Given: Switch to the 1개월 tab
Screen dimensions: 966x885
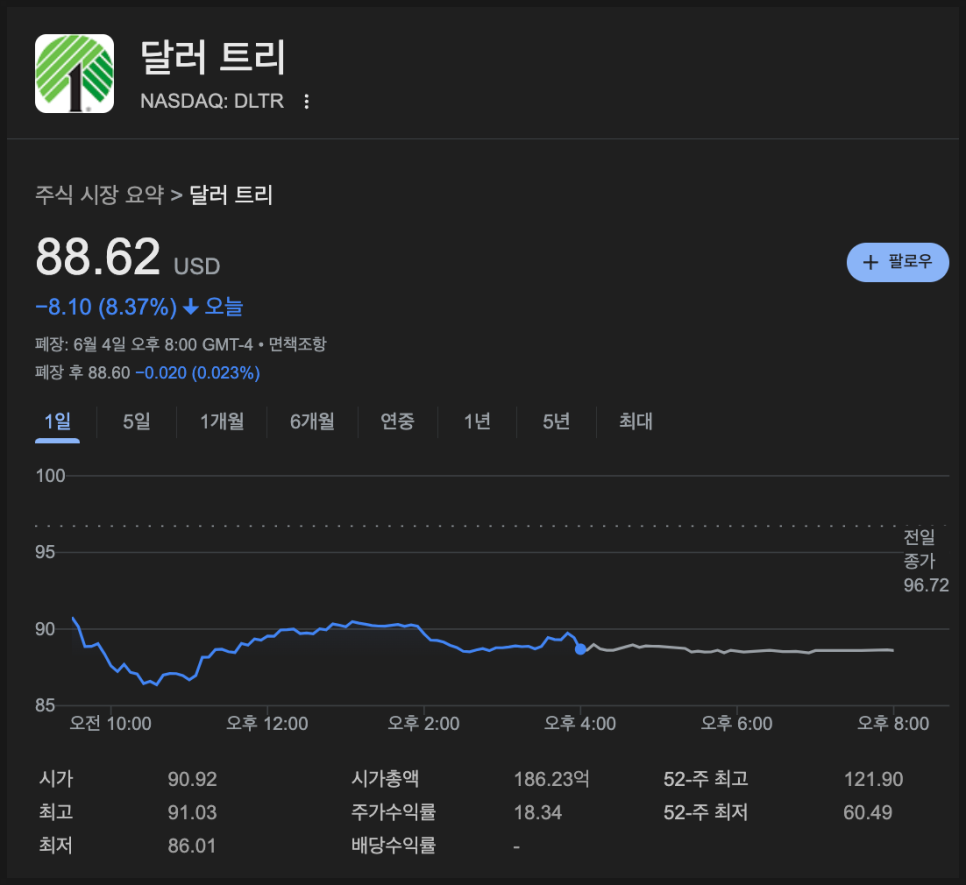Looking at the screenshot, I should coord(222,422).
